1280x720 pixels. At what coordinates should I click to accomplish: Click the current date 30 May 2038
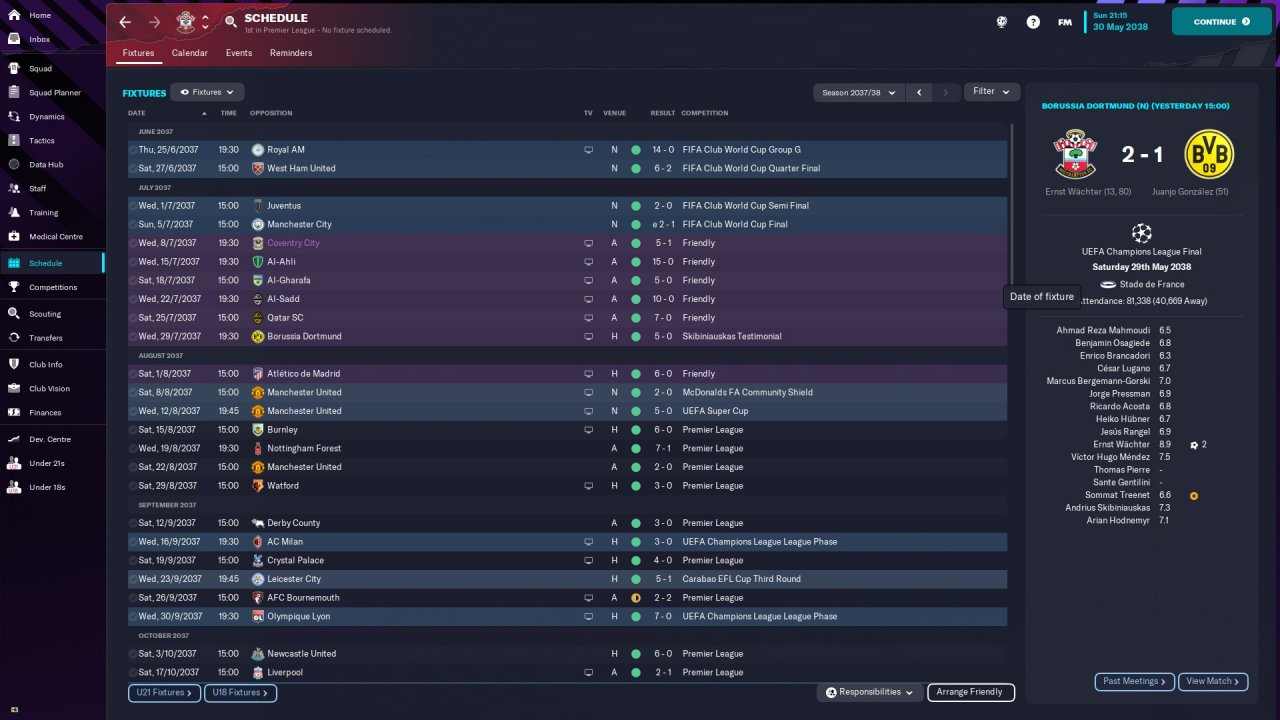(1119, 27)
